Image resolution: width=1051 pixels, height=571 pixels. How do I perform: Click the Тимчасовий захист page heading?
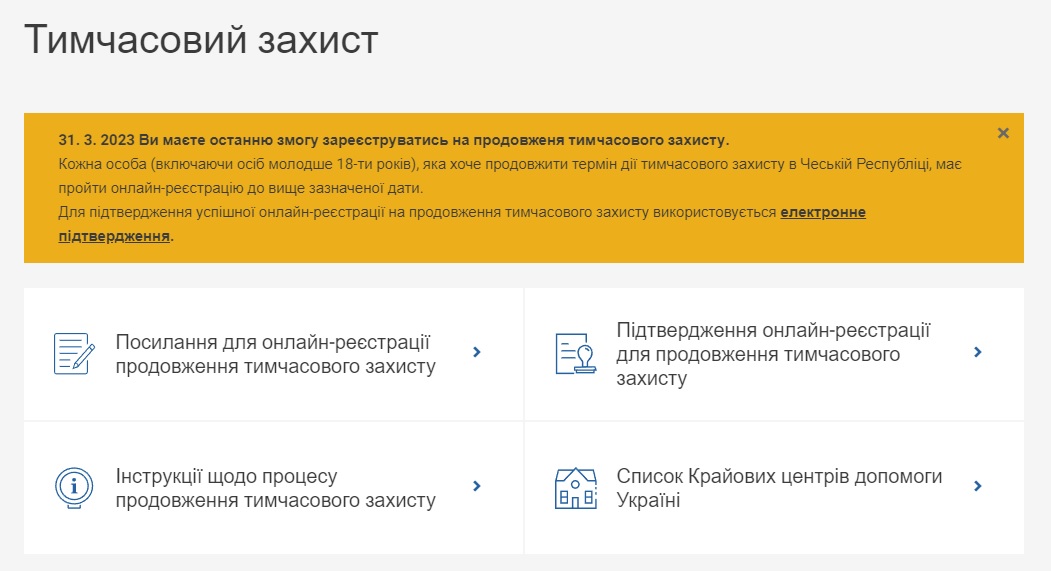(x=201, y=39)
